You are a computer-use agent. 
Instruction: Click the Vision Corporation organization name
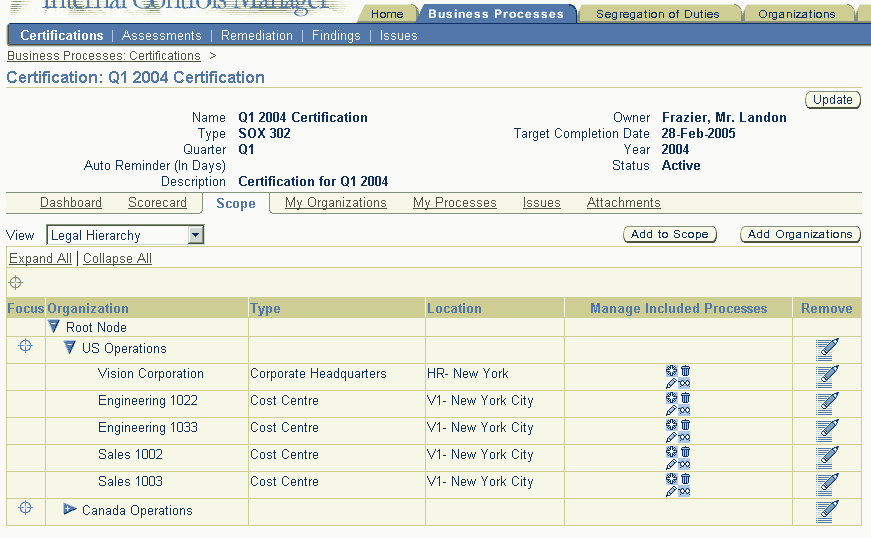(x=151, y=374)
